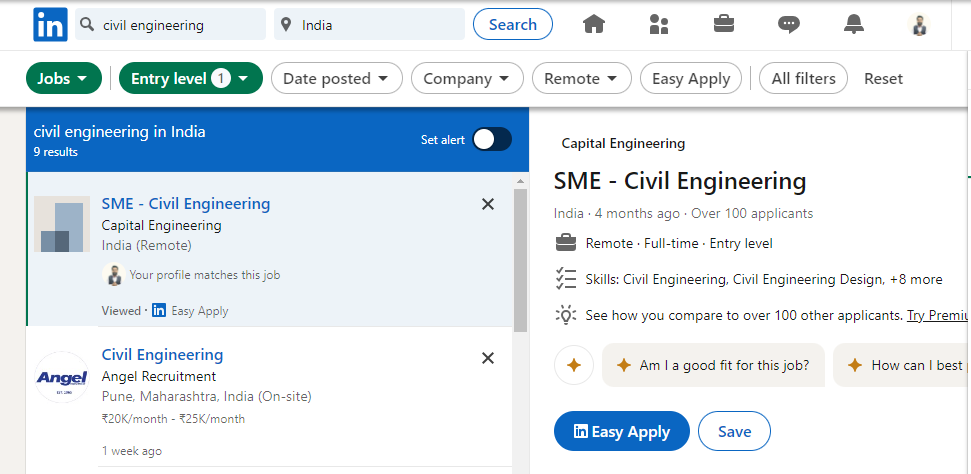Click the sparkle AI assistant circle icon
Screen dimensions: 971x474
coord(574,365)
